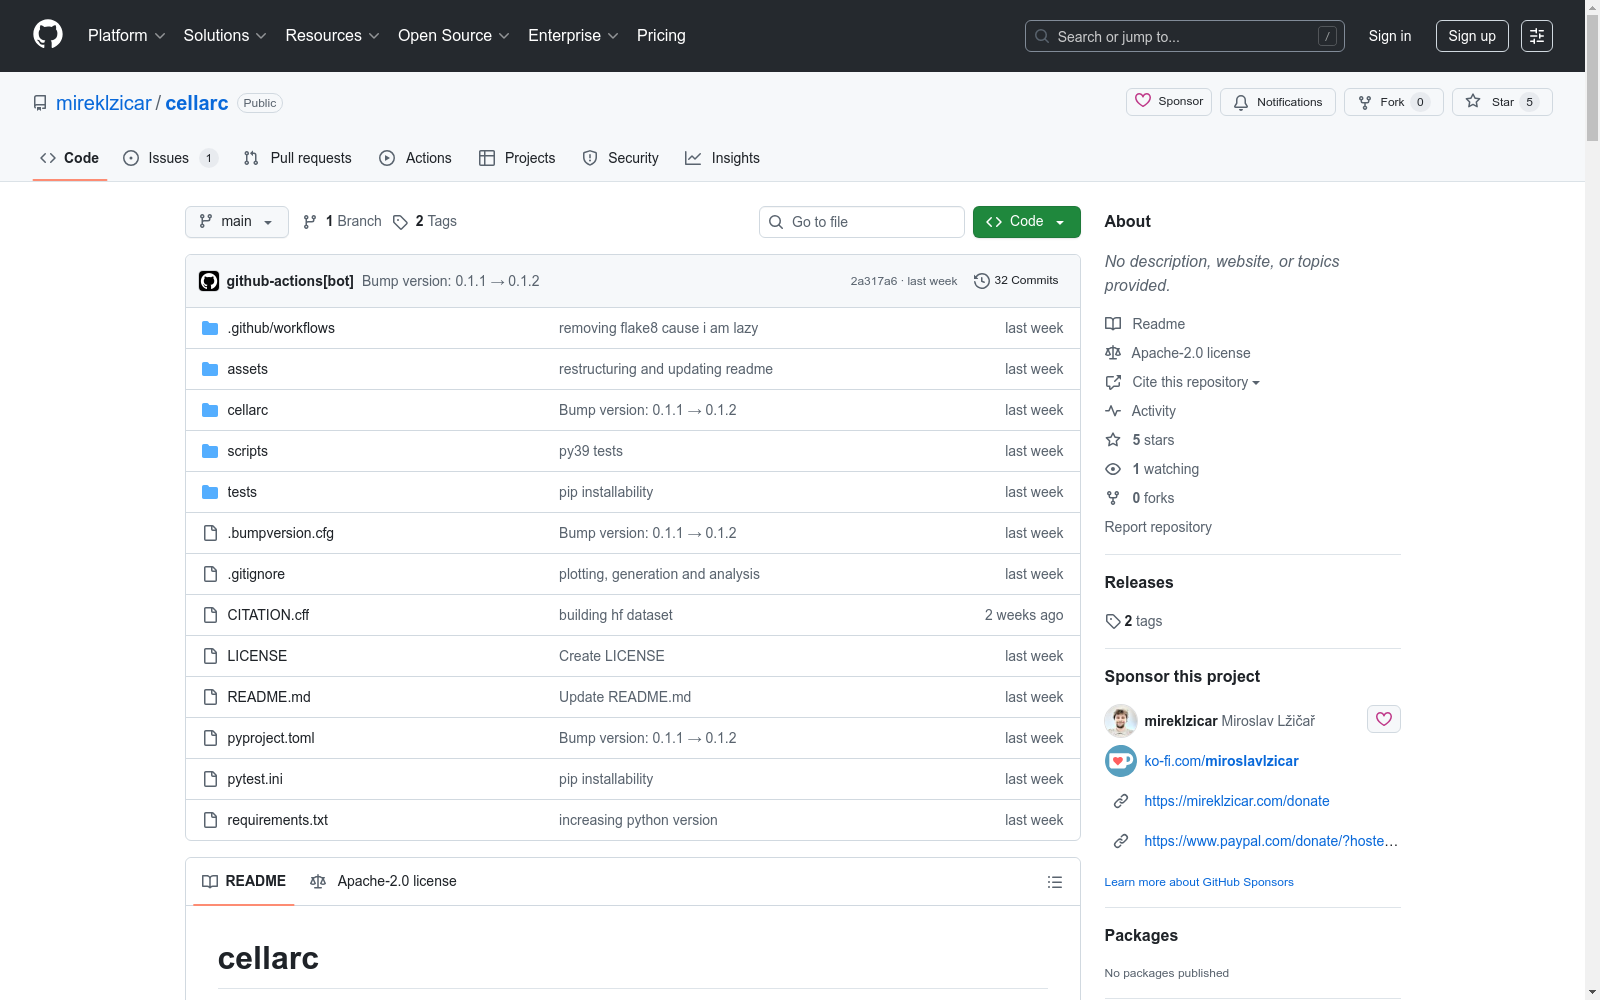
Task: Open the green Code dropdown button
Action: [x=1027, y=222]
